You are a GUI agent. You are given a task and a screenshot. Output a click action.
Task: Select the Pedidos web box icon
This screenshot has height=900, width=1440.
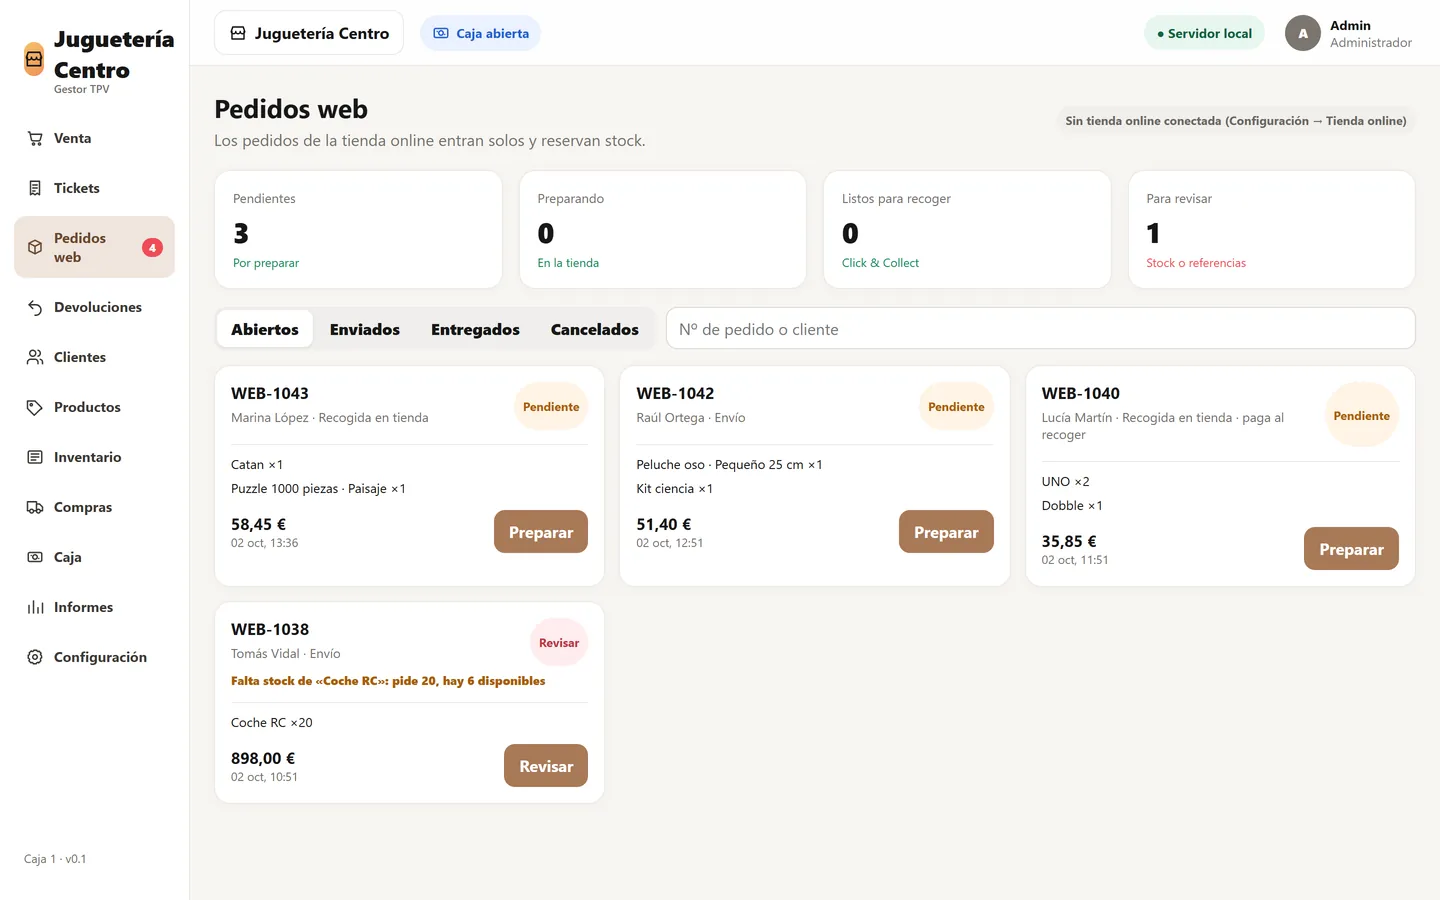(x=35, y=247)
